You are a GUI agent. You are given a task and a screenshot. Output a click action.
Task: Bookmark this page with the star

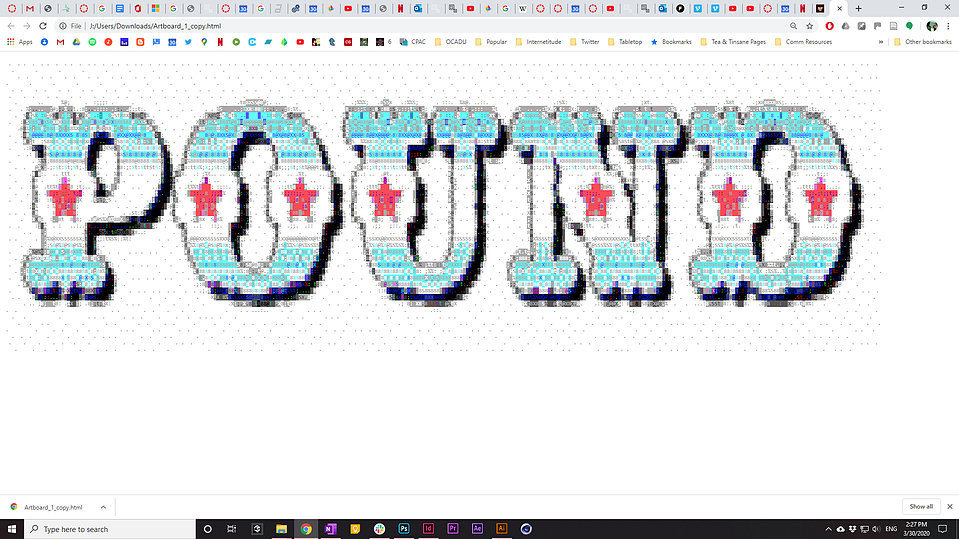(x=810, y=26)
